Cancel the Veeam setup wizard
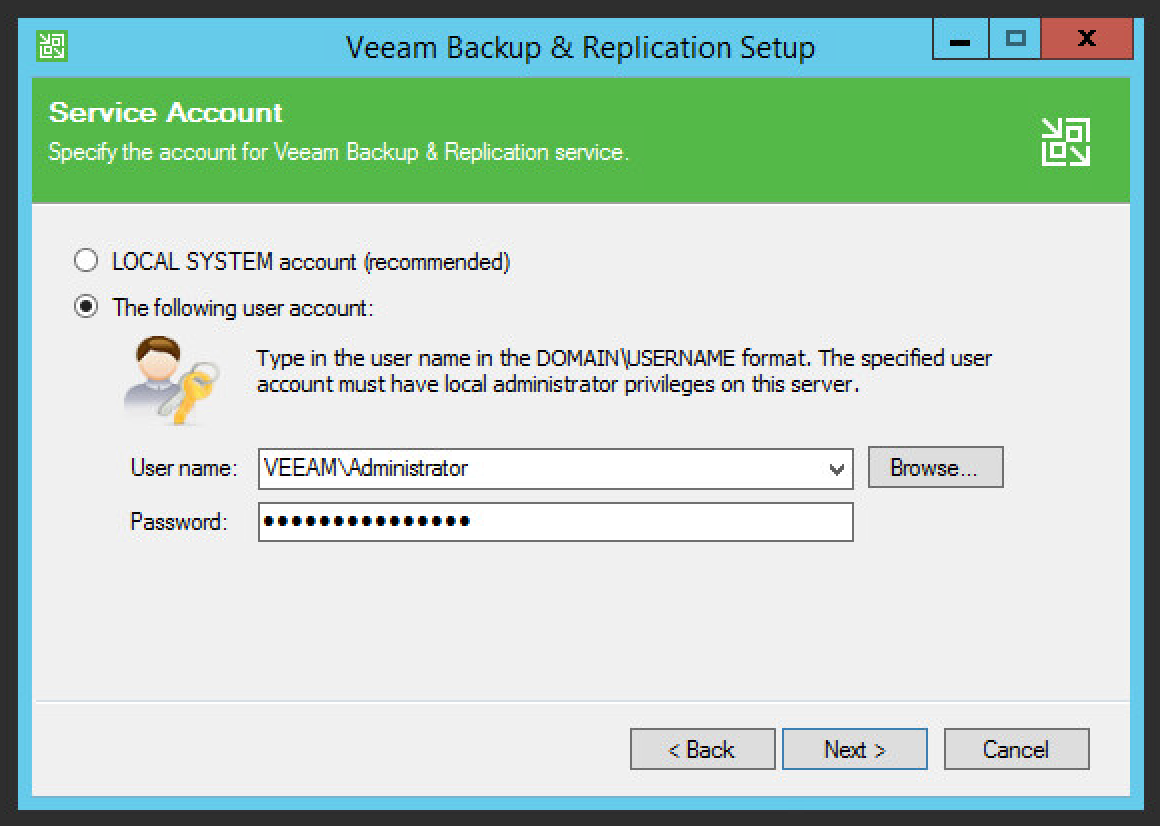This screenshot has width=1160, height=826. [1016, 749]
